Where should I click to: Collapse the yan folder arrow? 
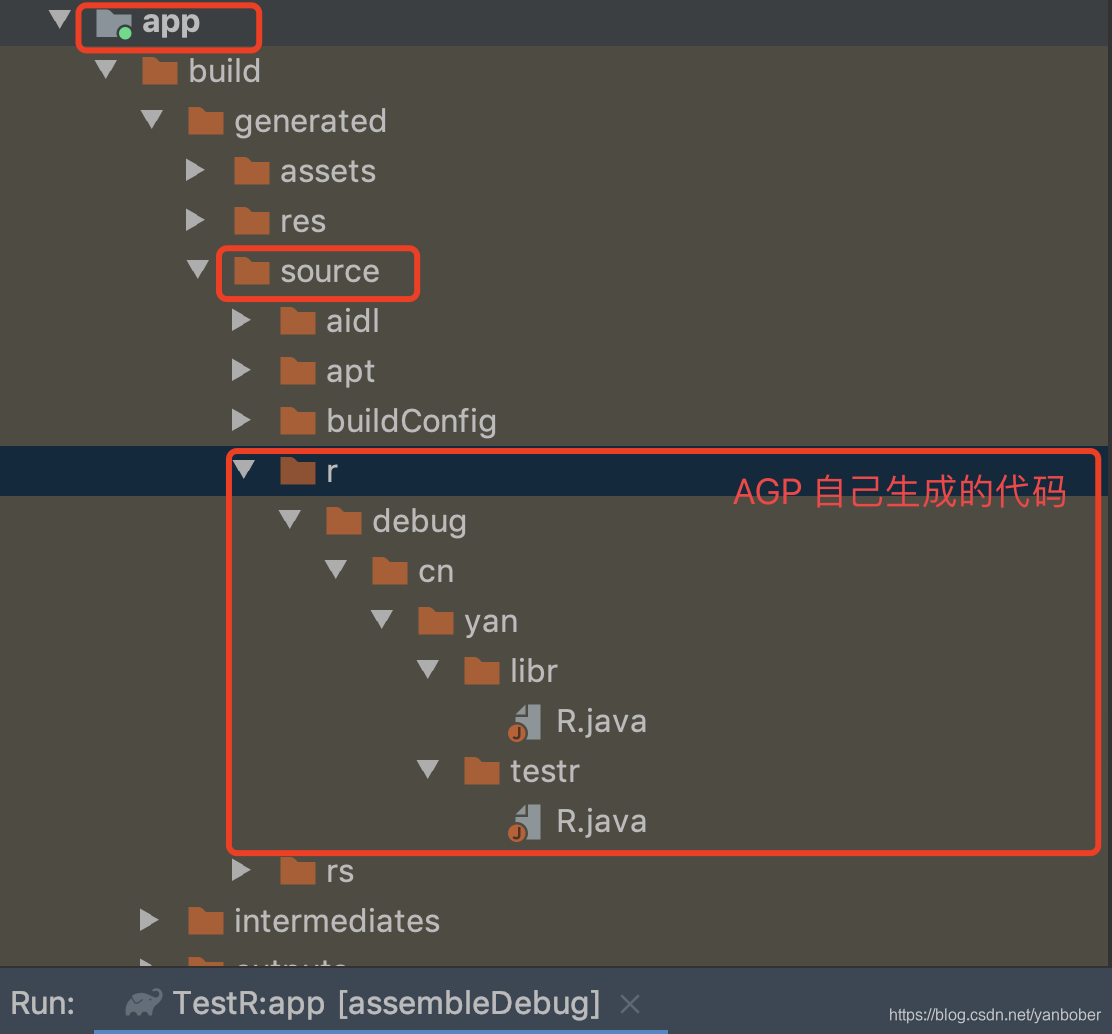[x=382, y=618]
